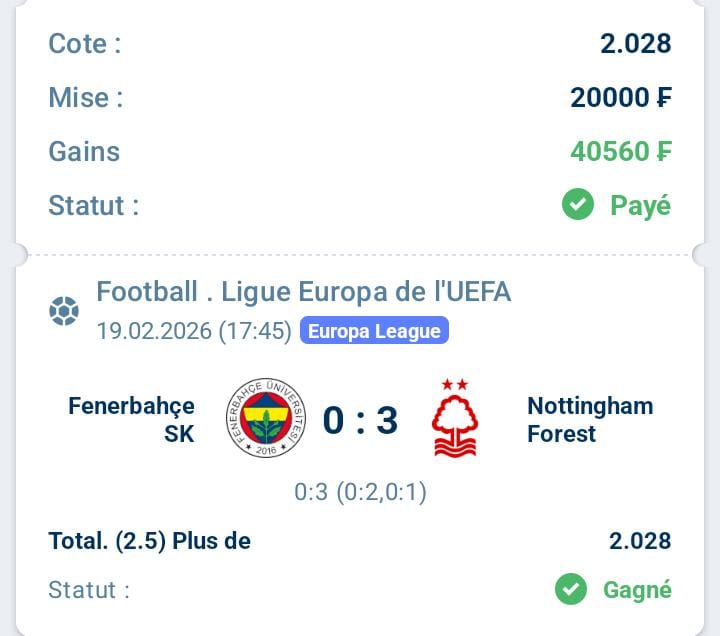Screen dimensions: 720x636
Task: Click the half-time score breakdown text
Action: pyautogui.click(x=360, y=492)
